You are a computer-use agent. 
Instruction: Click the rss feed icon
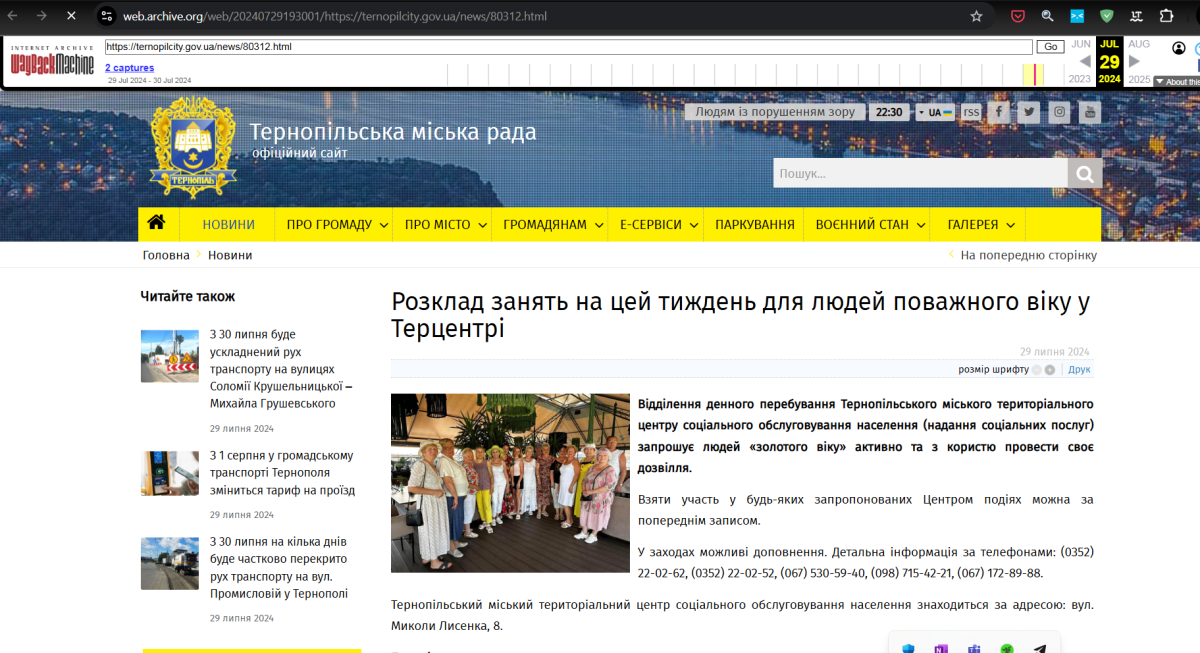971,112
